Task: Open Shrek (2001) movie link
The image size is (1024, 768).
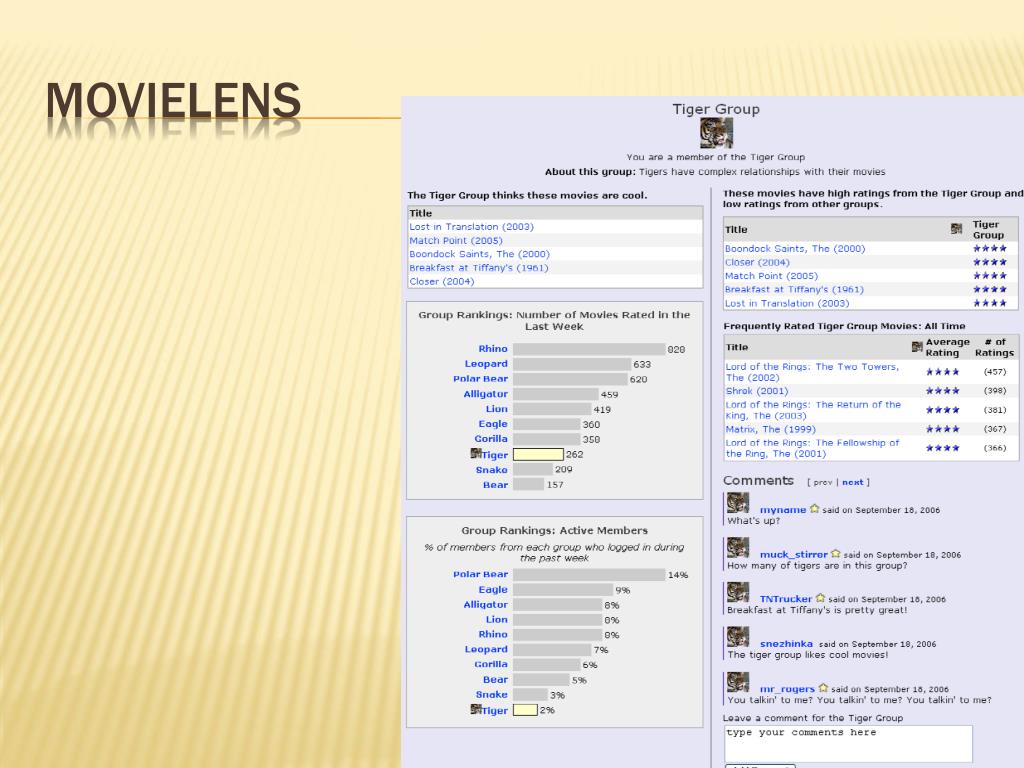Action: (757, 391)
